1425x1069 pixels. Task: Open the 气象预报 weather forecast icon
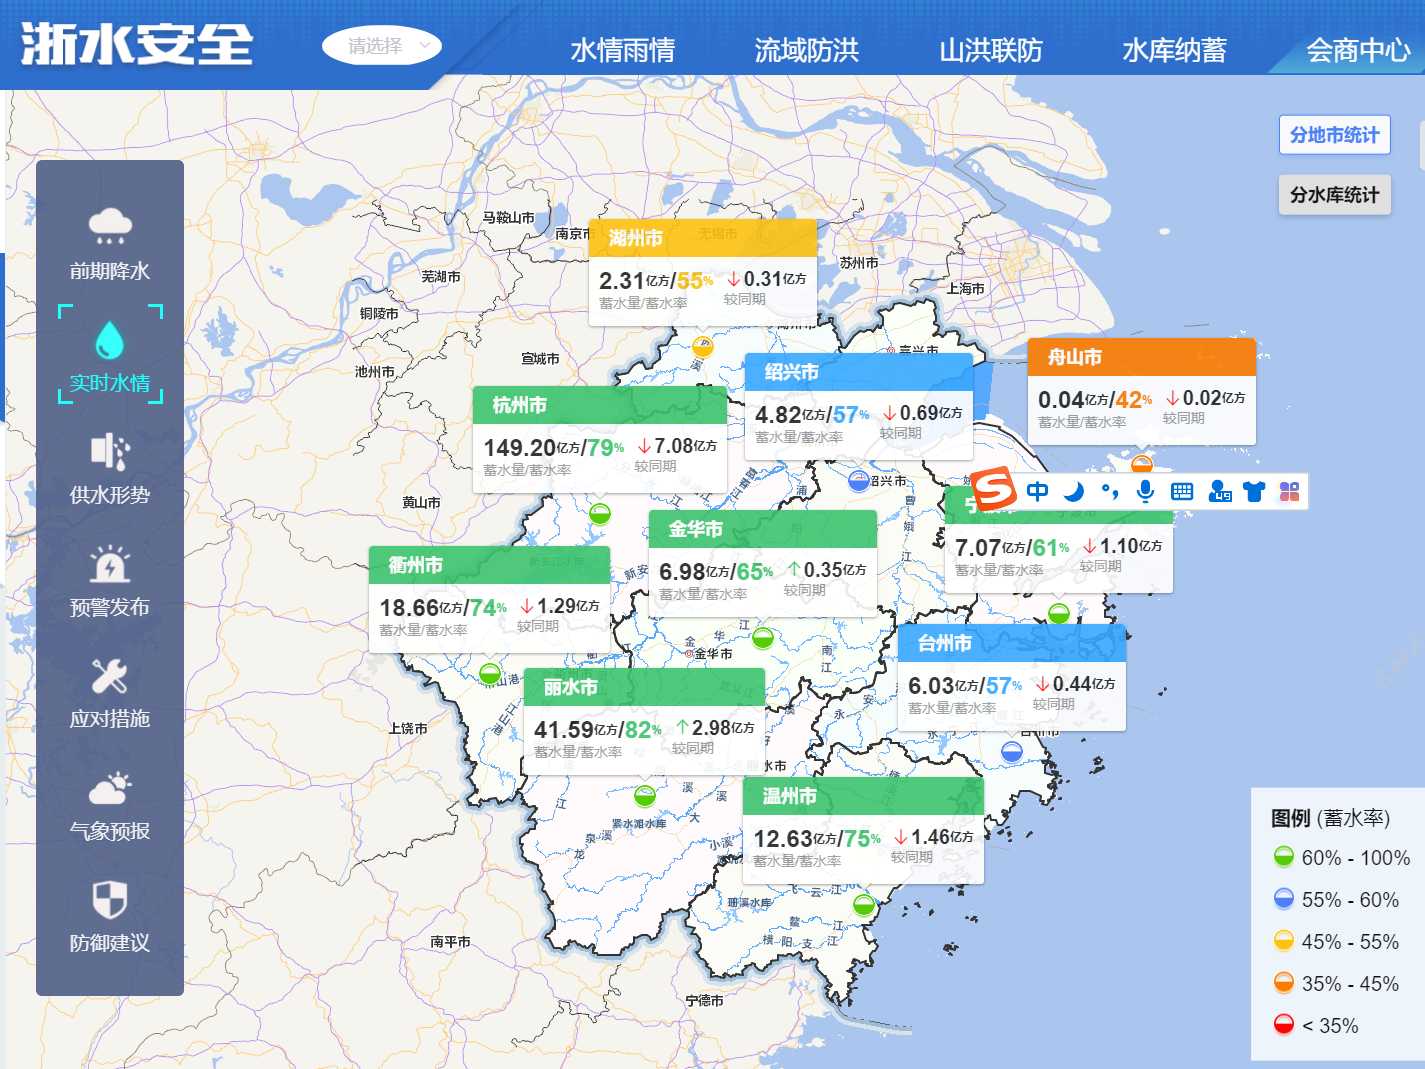tap(110, 789)
